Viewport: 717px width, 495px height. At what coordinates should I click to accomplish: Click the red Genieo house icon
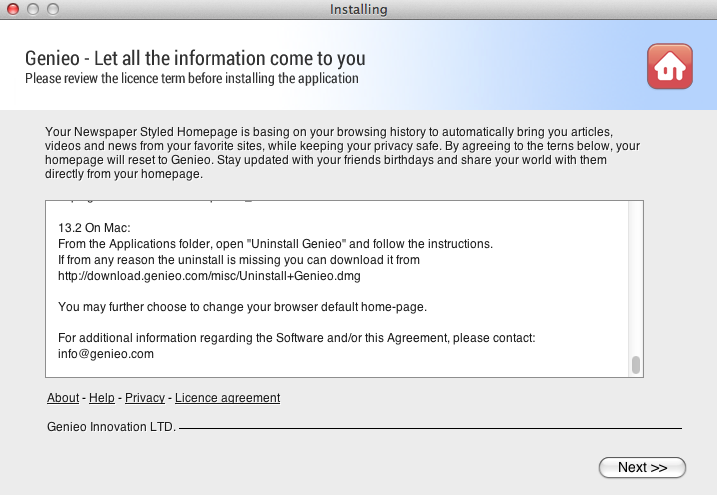click(669, 67)
